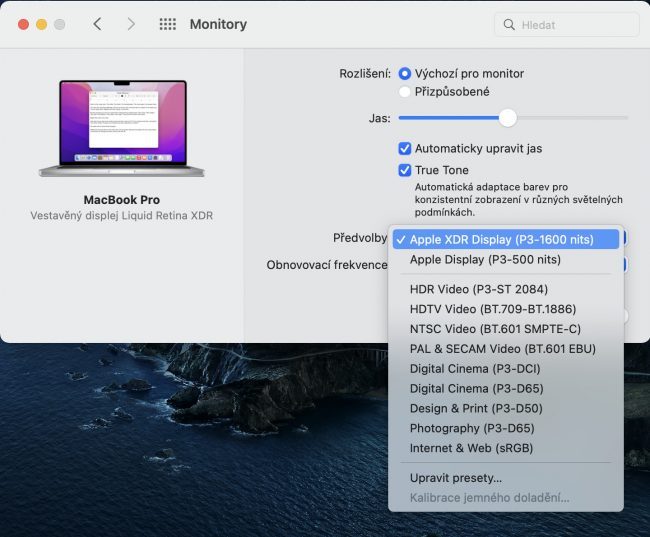
Task: Open Upravit presety… menu entry
Action: point(506,478)
